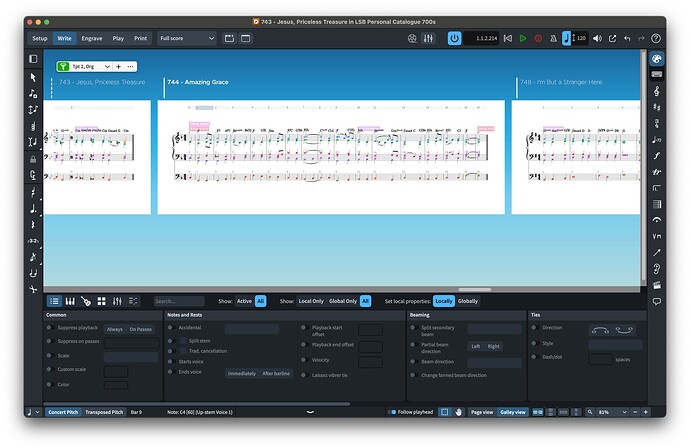Toggle the metronome click
690x448 pixels.
(553, 39)
